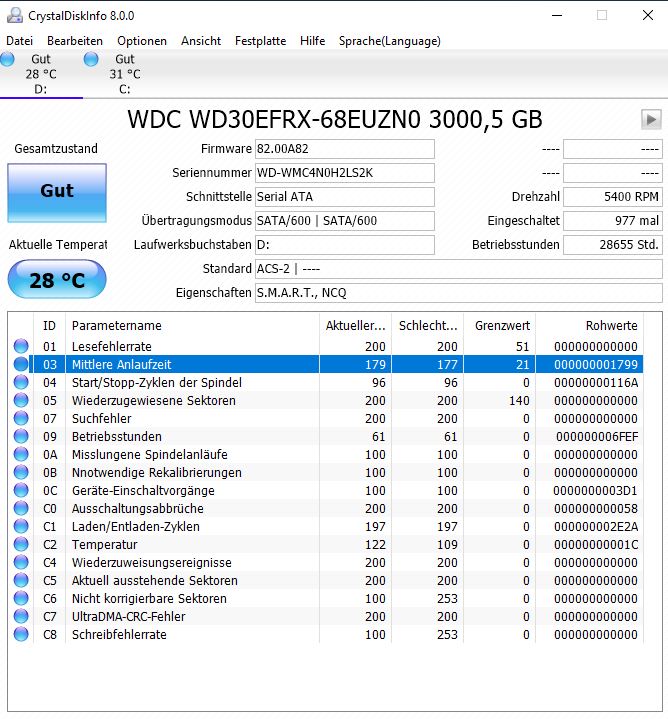Click the blue Gut health status button
This screenshot has width=668, height=719.
(57, 193)
